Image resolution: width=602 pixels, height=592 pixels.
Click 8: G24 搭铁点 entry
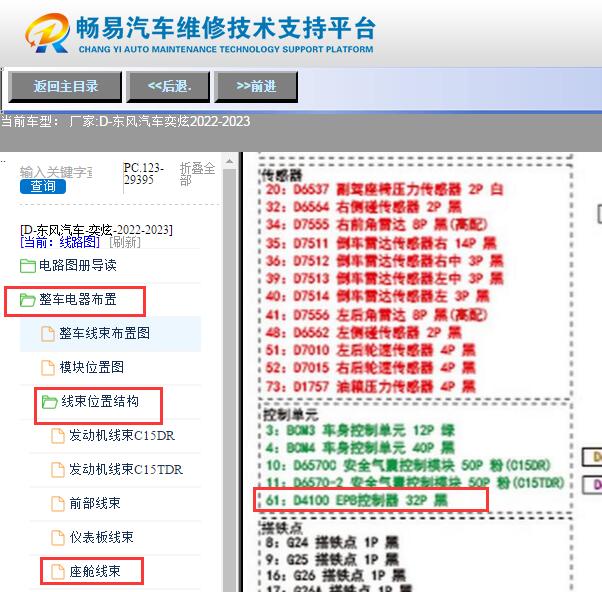(x=332, y=542)
